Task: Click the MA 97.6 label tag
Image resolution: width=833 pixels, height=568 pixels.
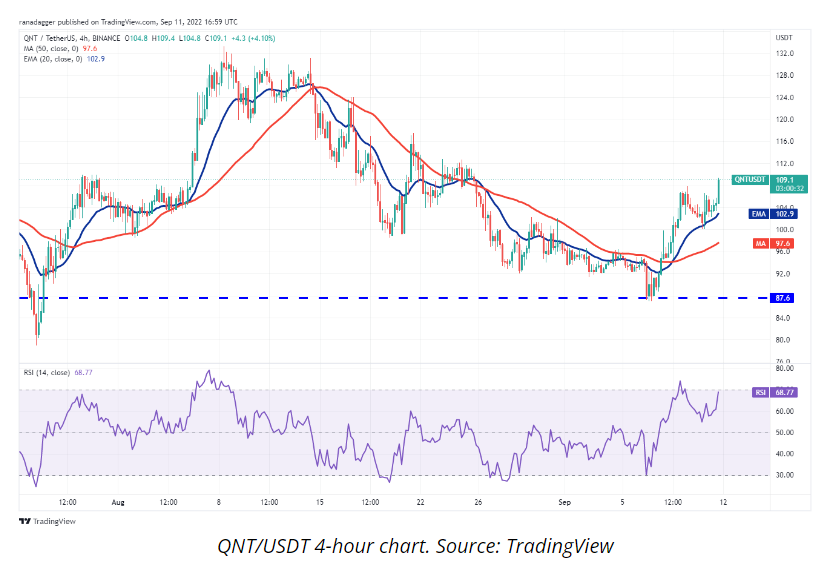Action: click(774, 243)
